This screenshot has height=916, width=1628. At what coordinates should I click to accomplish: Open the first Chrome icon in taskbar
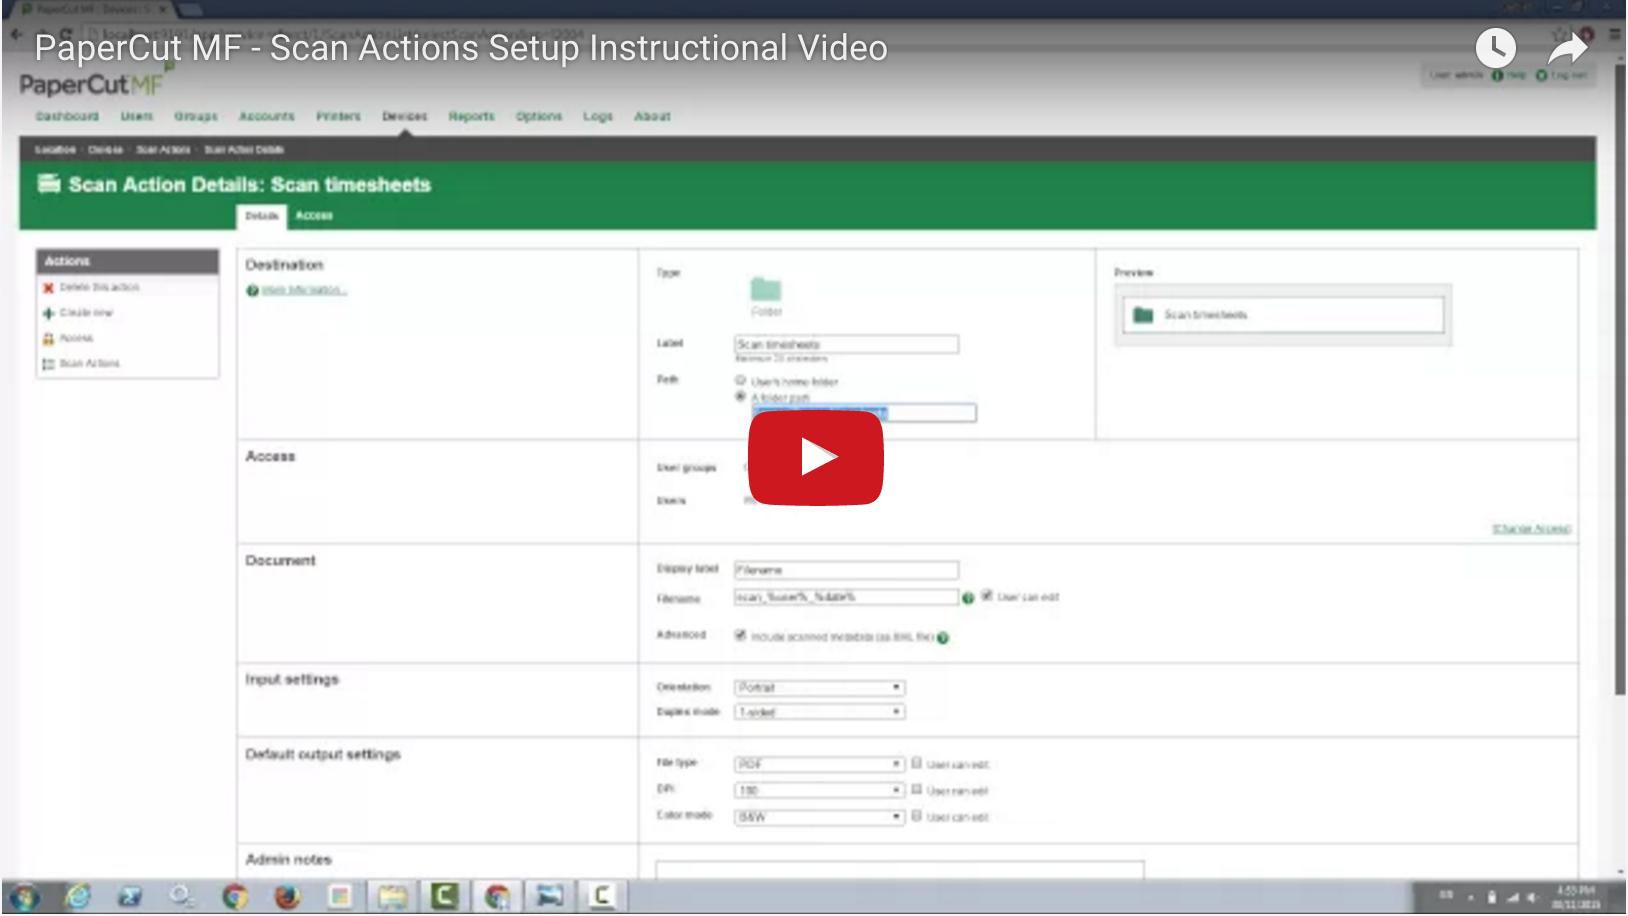point(235,897)
